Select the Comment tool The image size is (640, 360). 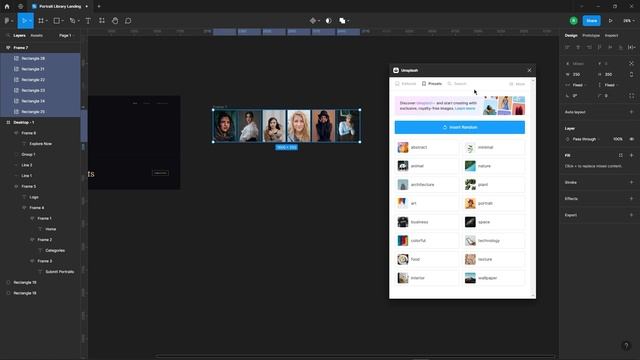point(128,21)
